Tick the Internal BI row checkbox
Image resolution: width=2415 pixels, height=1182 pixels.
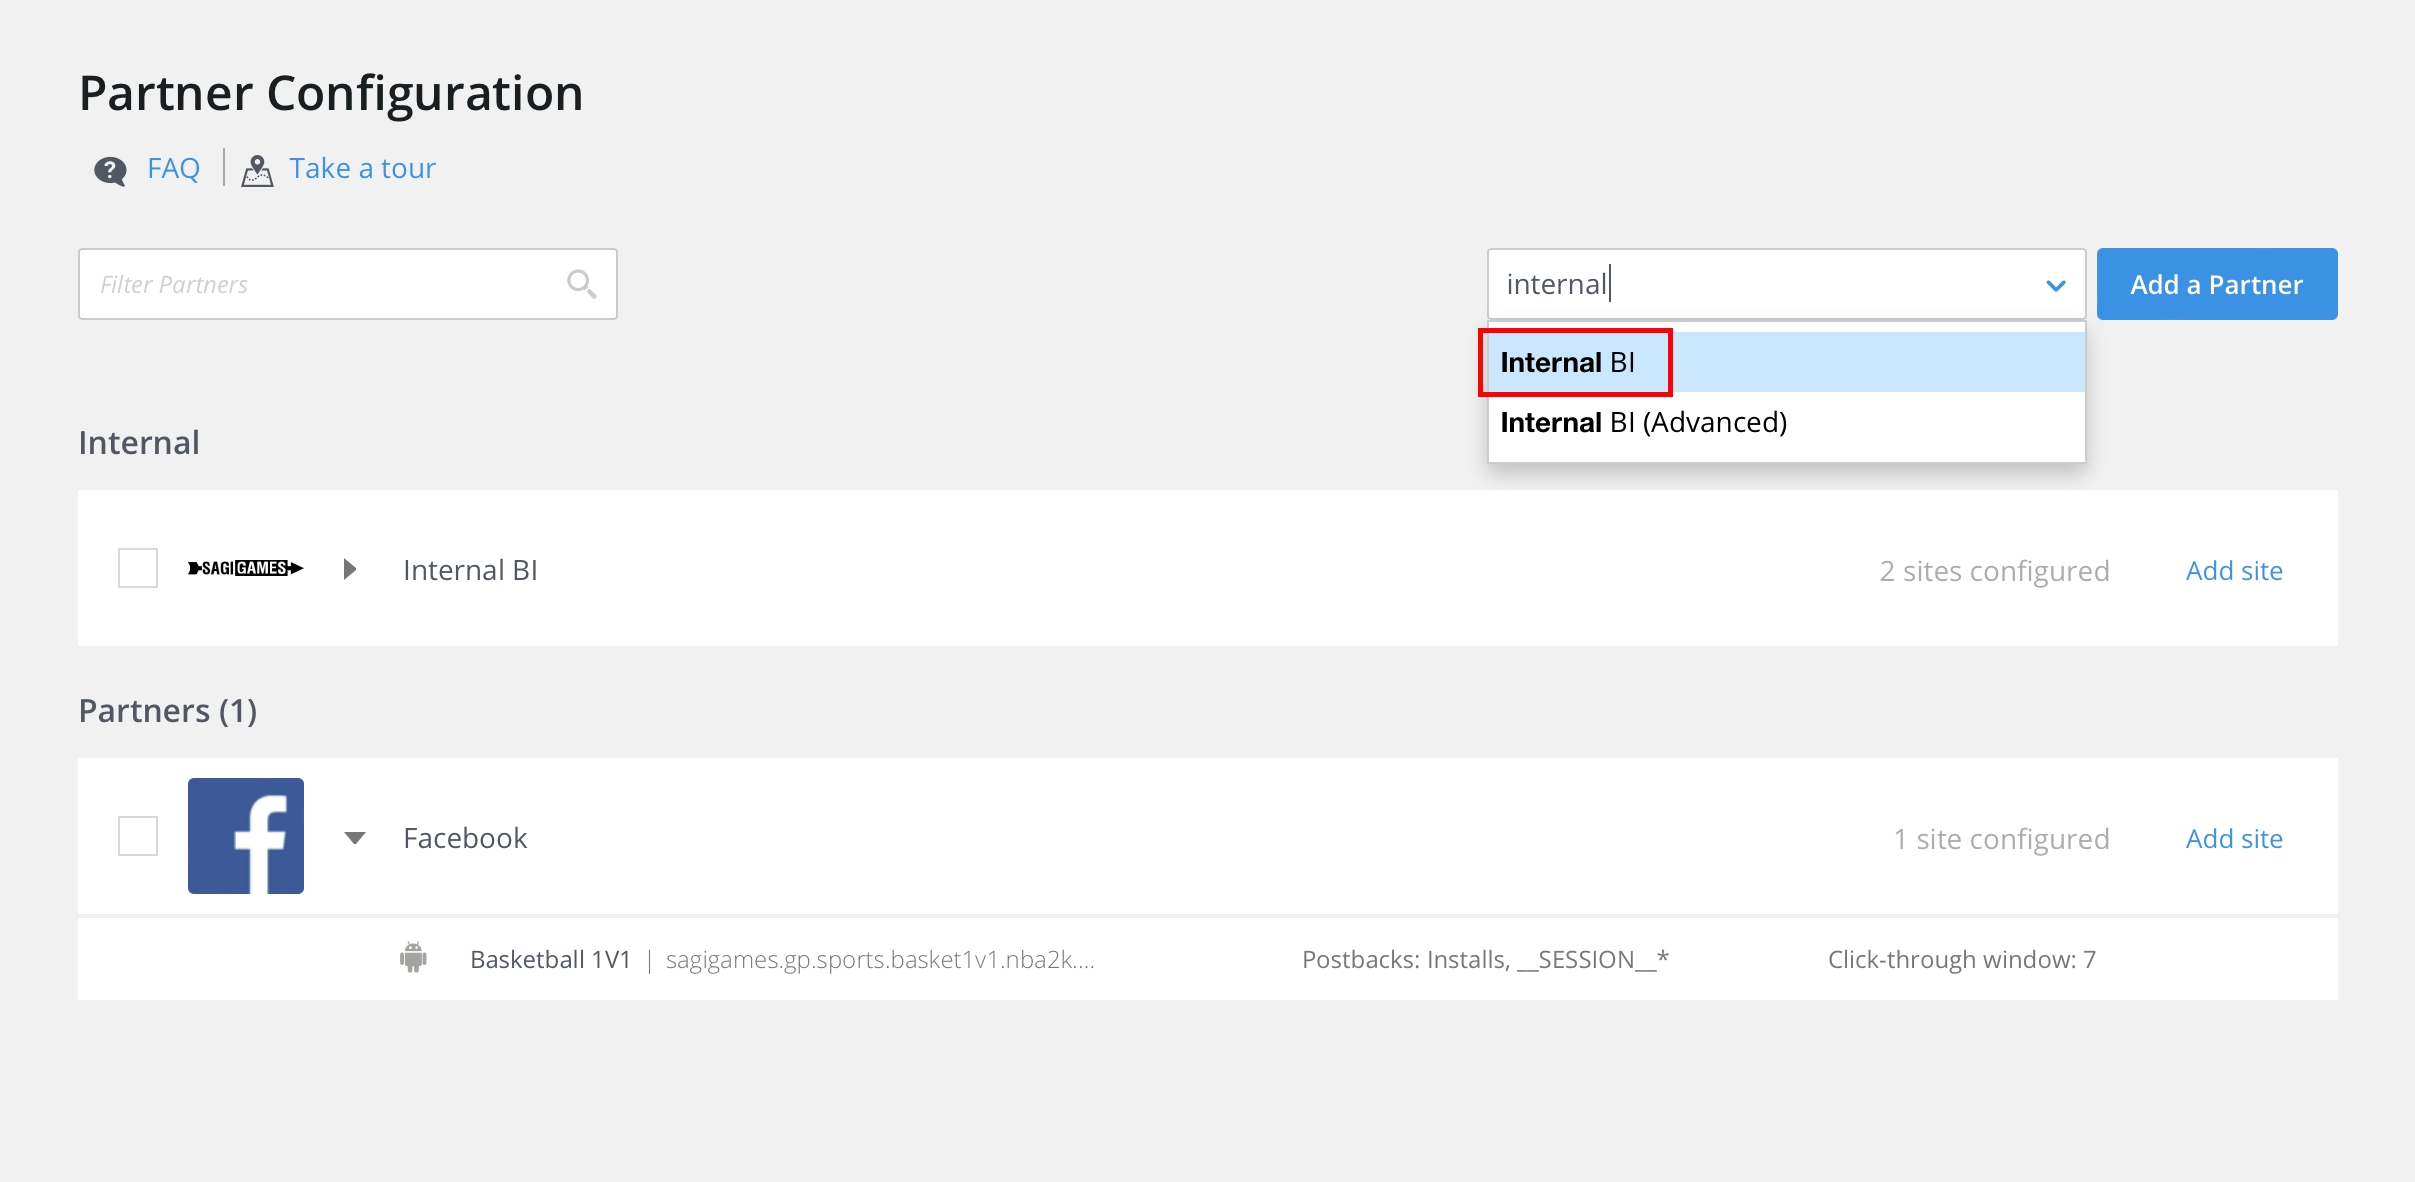(x=138, y=568)
